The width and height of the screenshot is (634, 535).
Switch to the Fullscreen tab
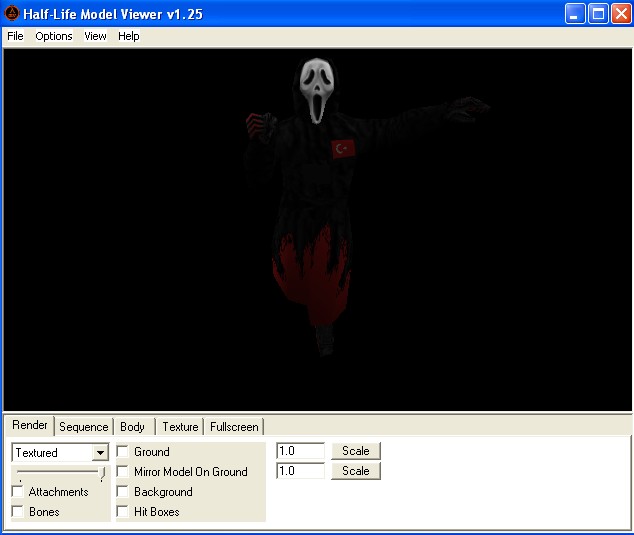pyautogui.click(x=234, y=427)
